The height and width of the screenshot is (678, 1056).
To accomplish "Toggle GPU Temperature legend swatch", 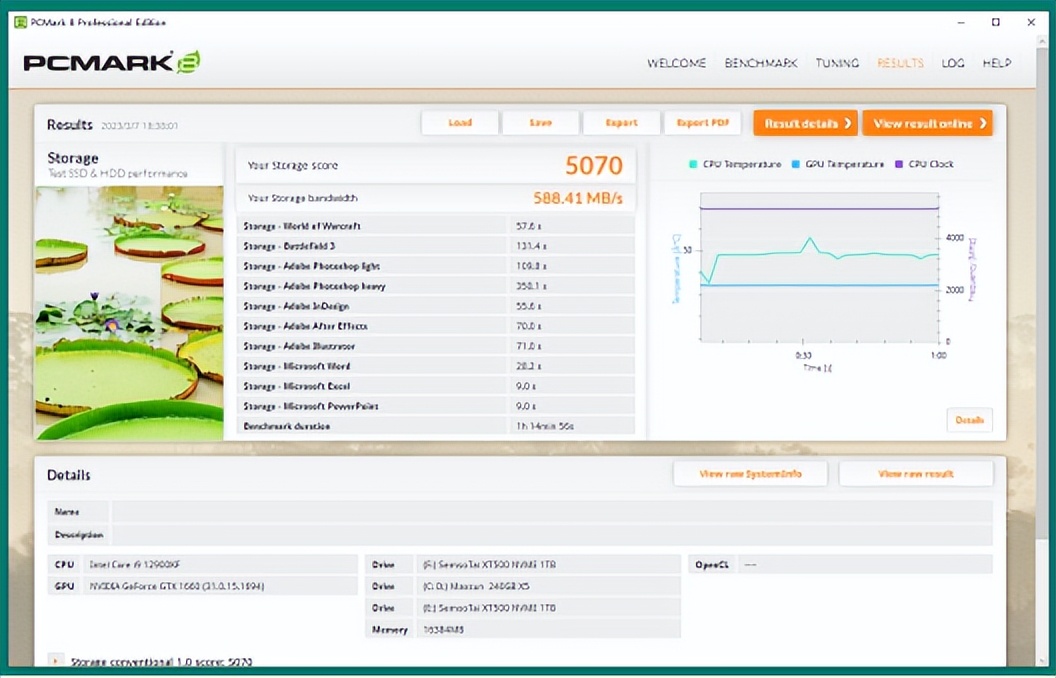I will coord(795,164).
